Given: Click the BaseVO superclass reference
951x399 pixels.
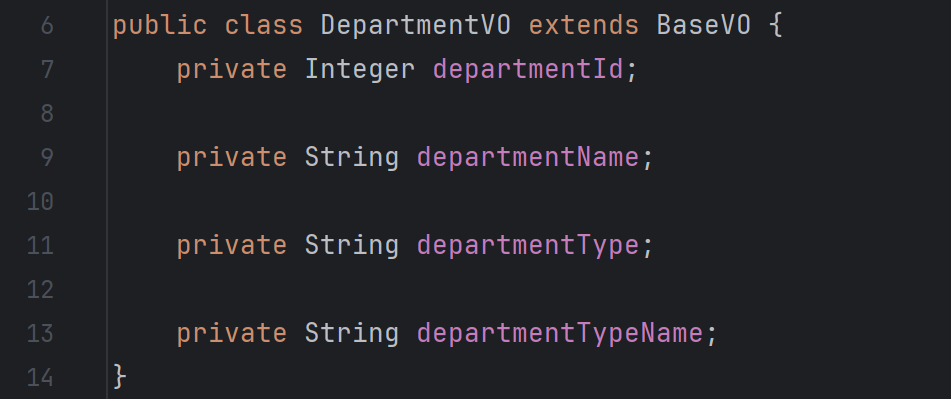Looking at the screenshot, I should (704, 25).
